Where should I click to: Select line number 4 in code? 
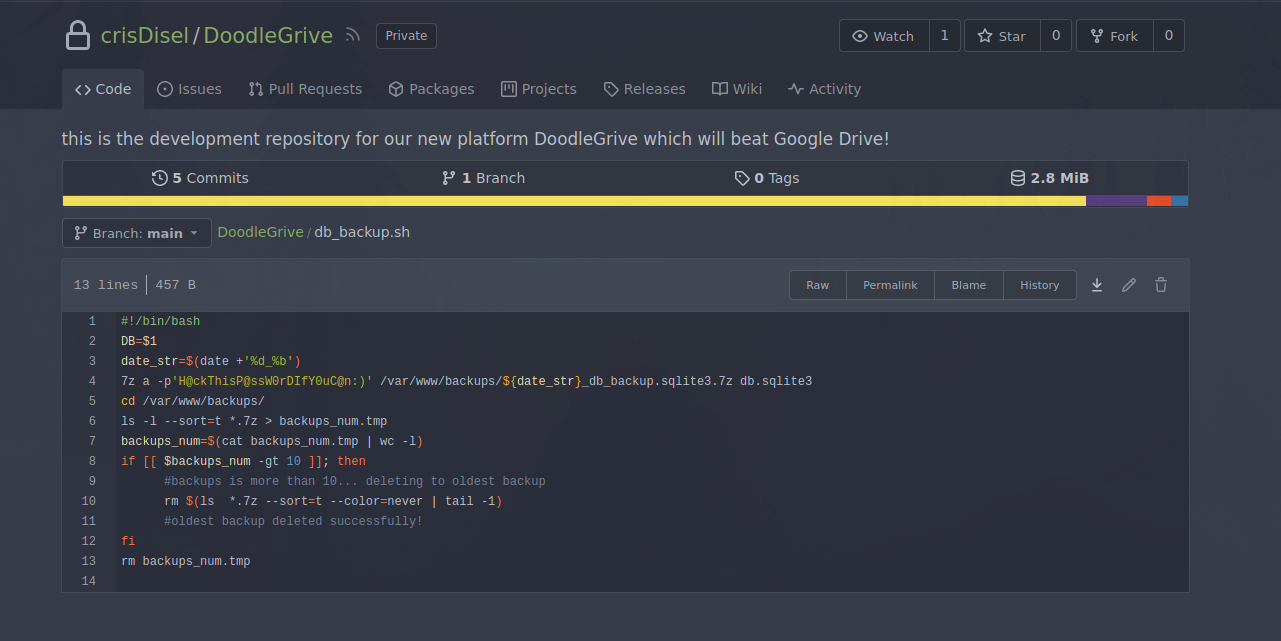(x=92, y=381)
